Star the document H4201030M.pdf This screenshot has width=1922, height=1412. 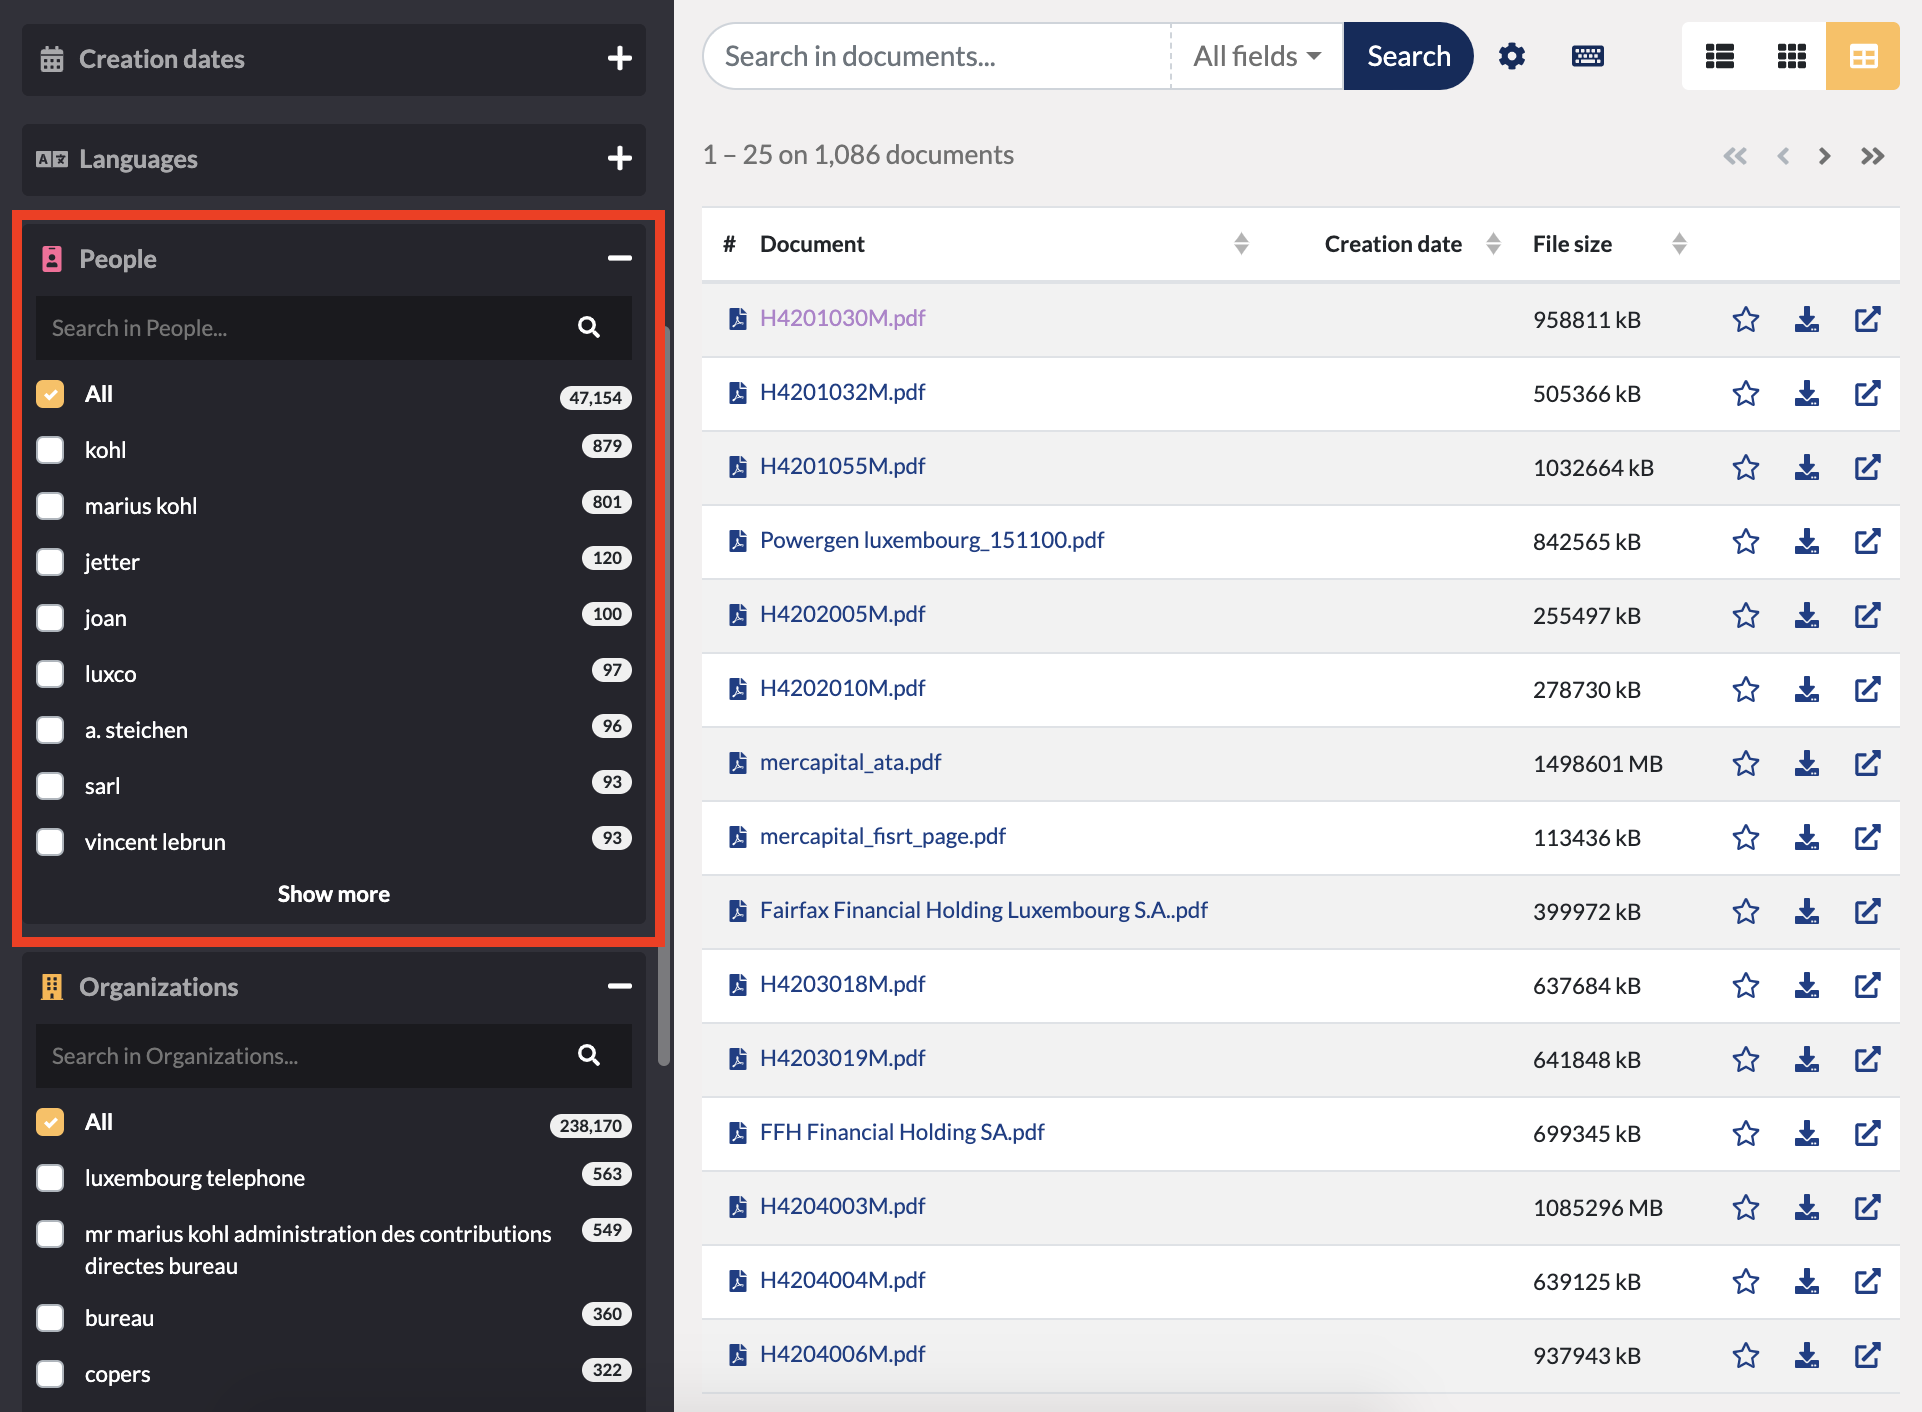tap(1746, 319)
